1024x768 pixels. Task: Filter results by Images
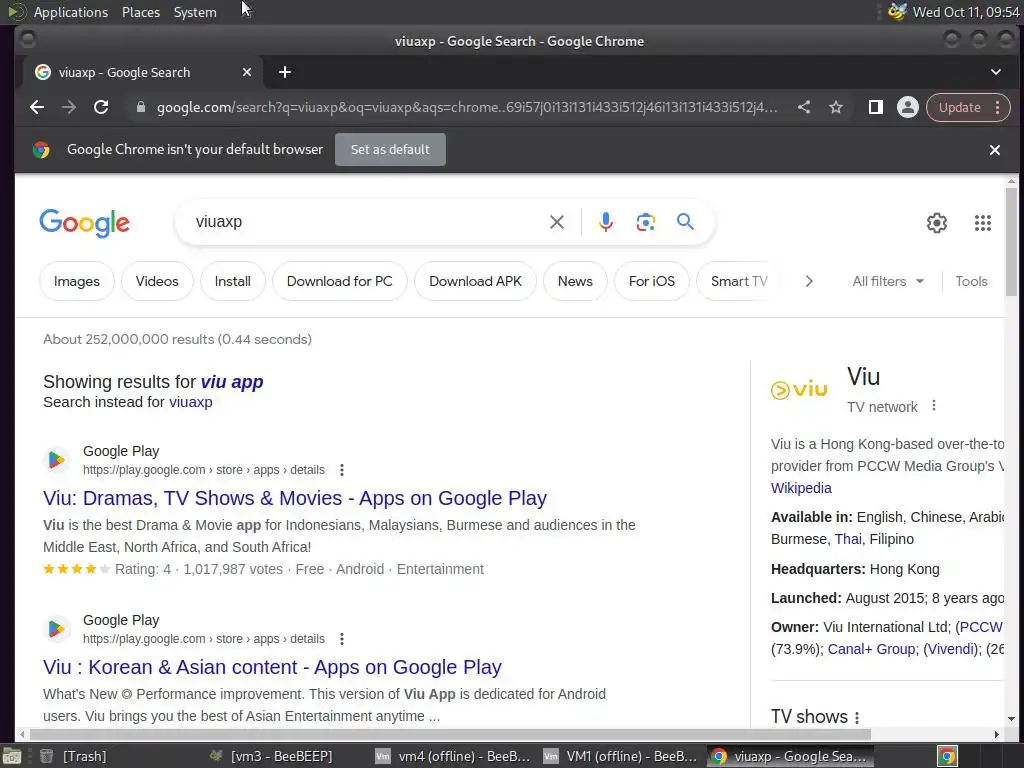(76, 281)
